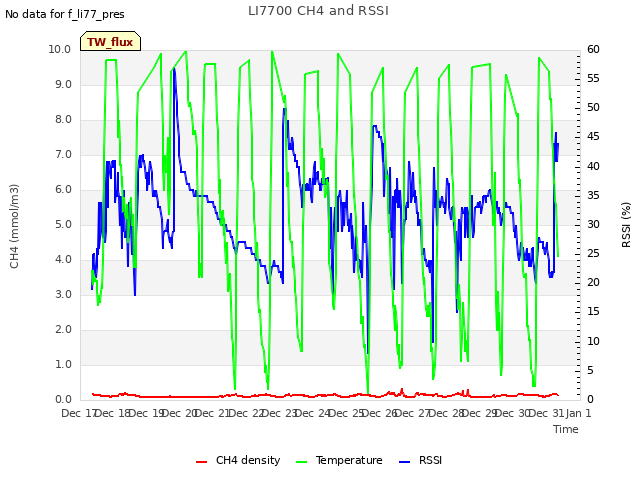Image resolution: width=640 pixels, height=480 pixels.
Task: Click the Dec 22 x-axis tick label
Action: (x=247, y=413)
